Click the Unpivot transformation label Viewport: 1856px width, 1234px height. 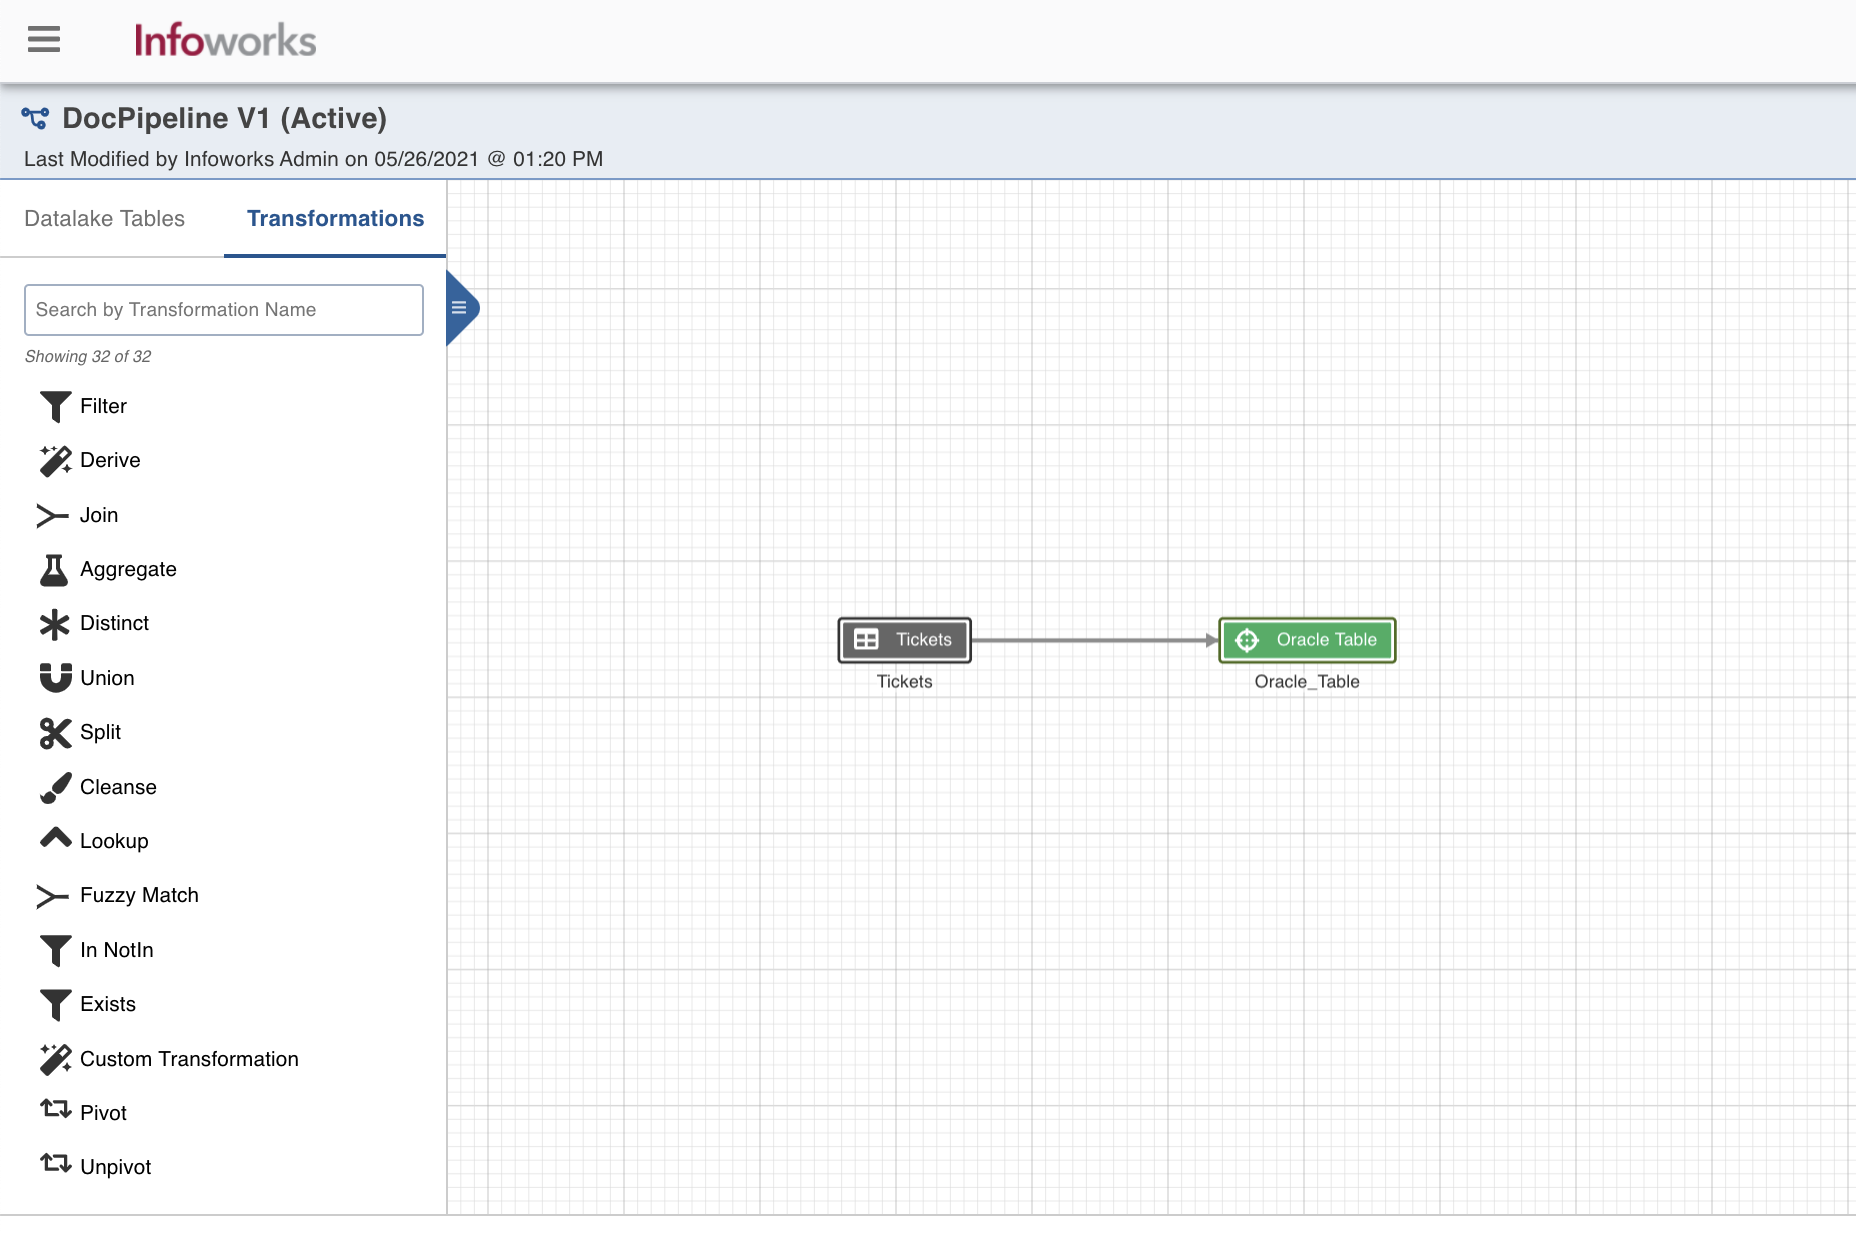pos(115,1167)
